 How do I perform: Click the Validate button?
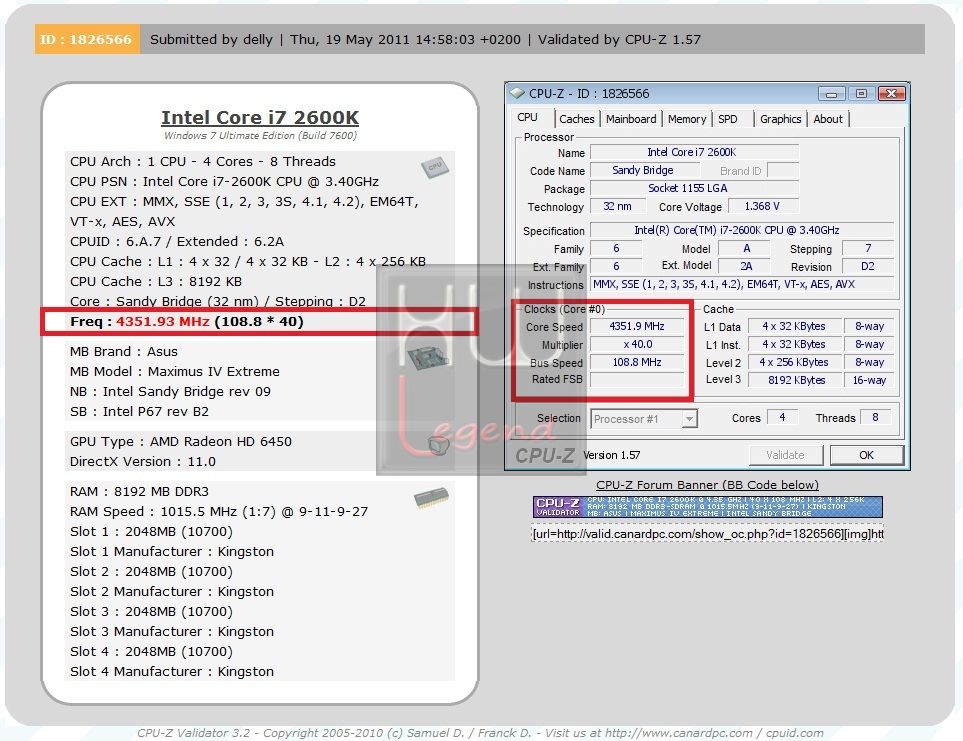[786, 455]
